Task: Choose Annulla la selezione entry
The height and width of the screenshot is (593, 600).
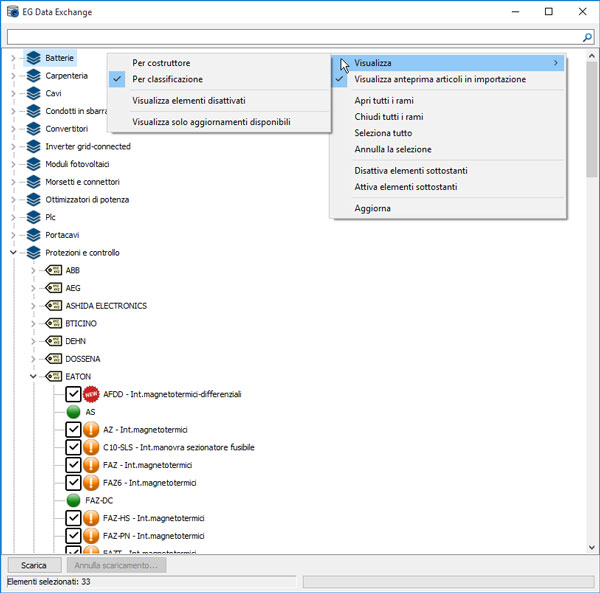Action: [448, 150]
